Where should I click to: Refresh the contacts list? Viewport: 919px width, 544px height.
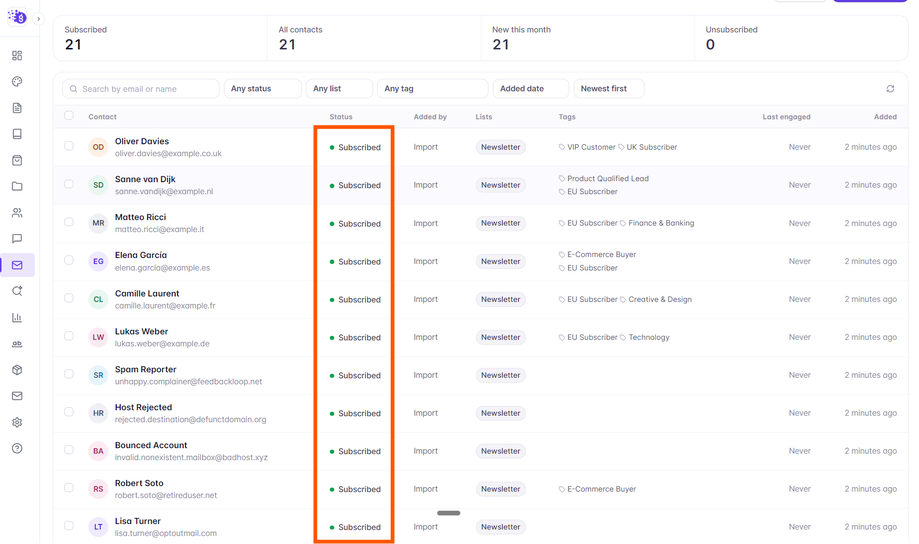coord(890,89)
